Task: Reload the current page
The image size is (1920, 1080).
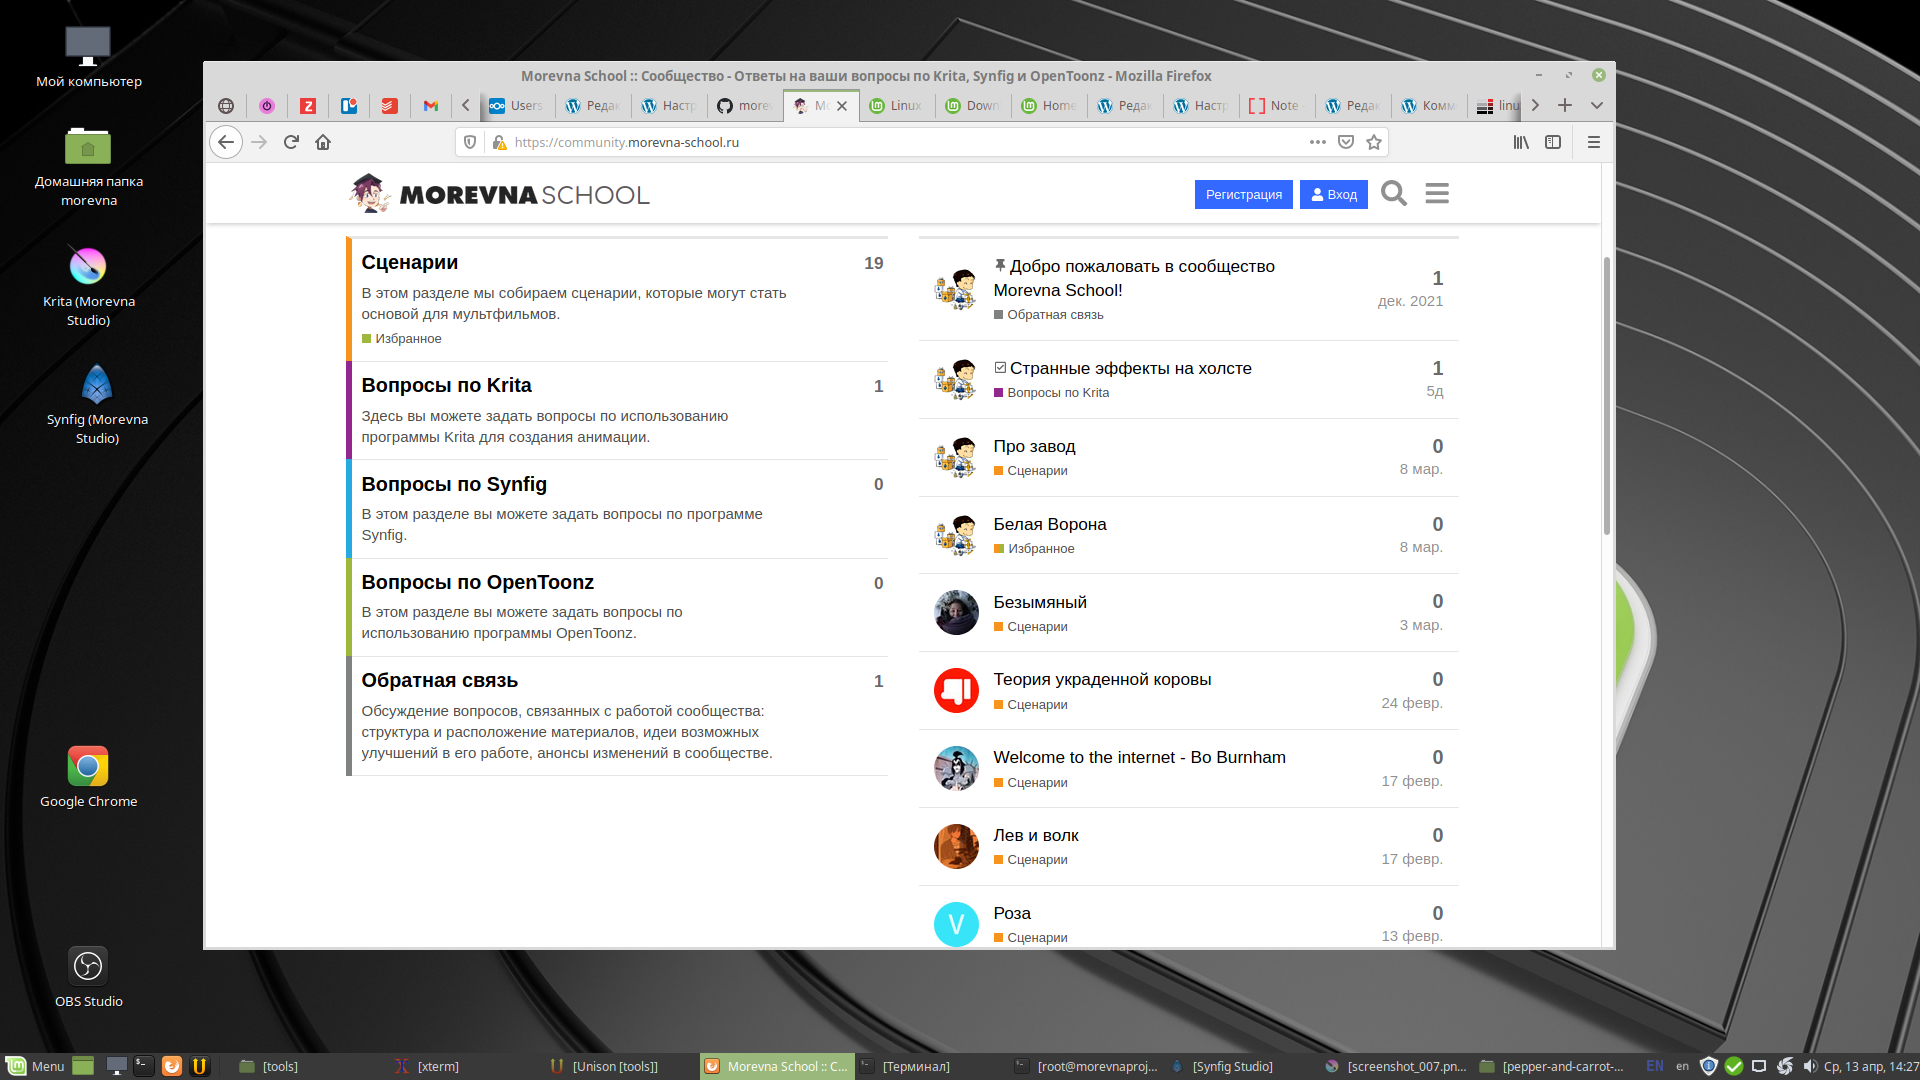Action: point(291,142)
